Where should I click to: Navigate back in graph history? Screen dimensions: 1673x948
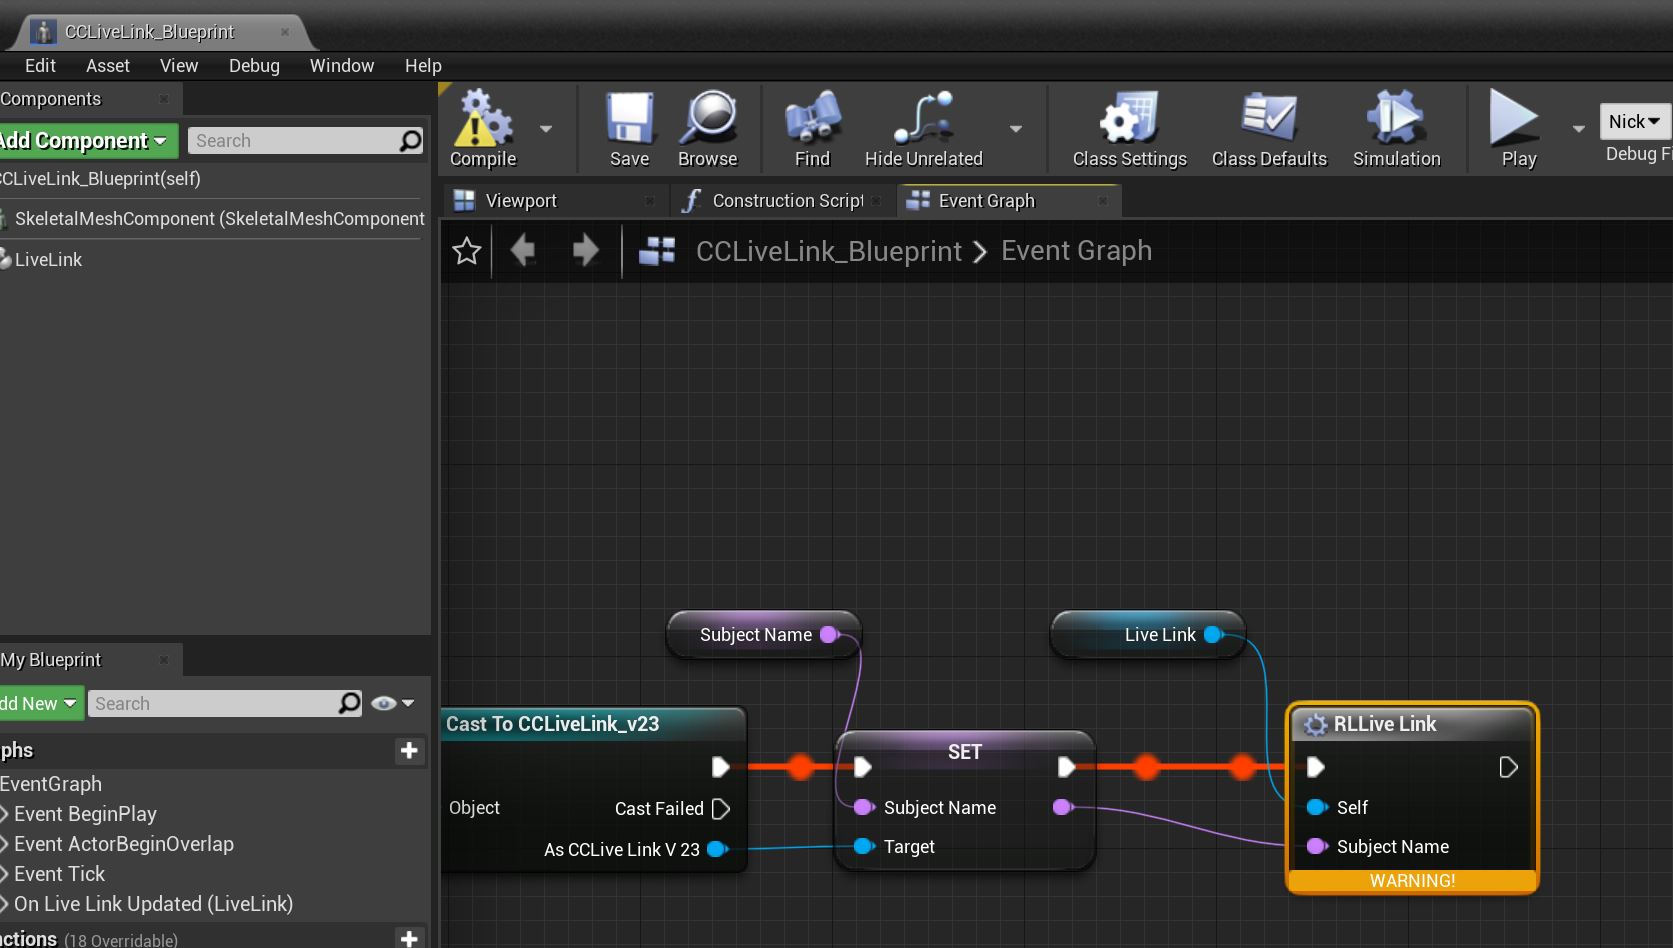pos(523,250)
